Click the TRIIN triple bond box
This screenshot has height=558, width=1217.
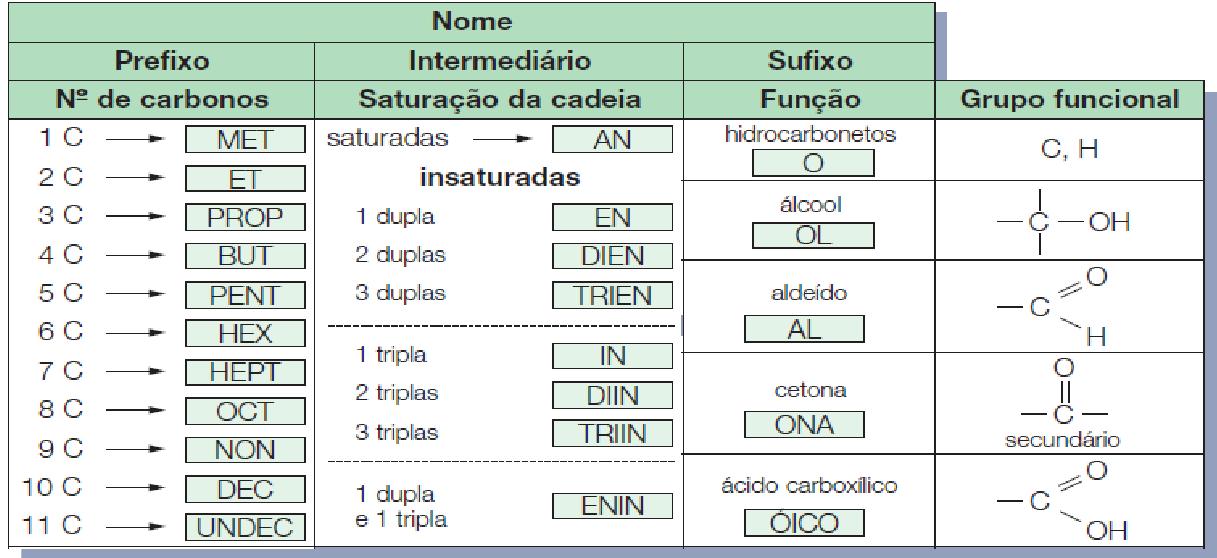click(x=612, y=434)
